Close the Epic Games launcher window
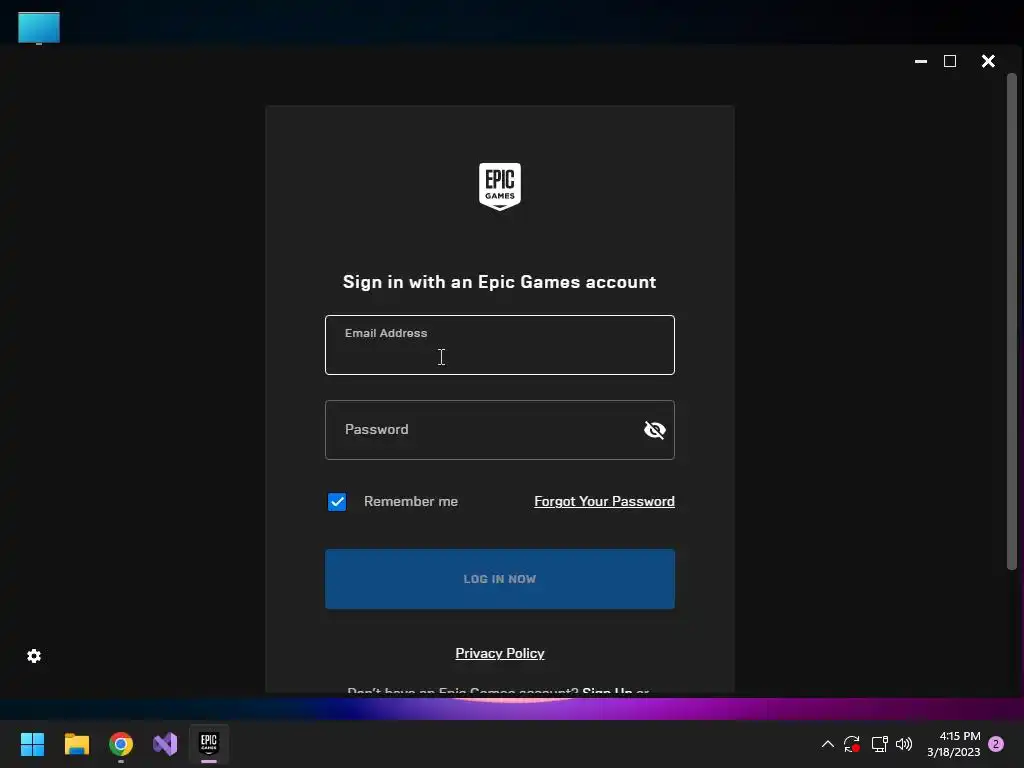The image size is (1024, 768). pyautogui.click(x=988, y=61)
